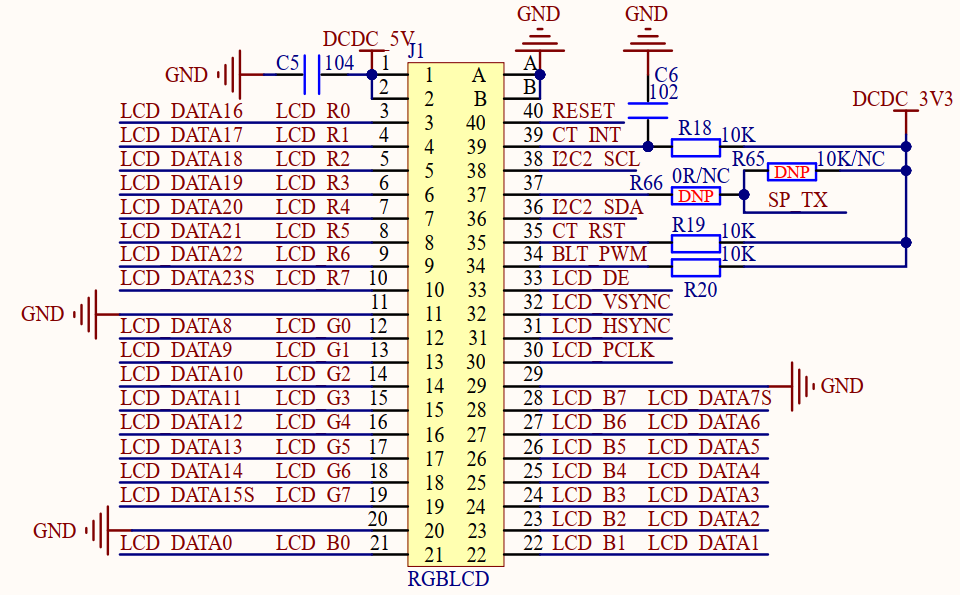Click the LCD_DATA11 net label
The height and width of the screenshot is (595, 960).
click(181, 398)
